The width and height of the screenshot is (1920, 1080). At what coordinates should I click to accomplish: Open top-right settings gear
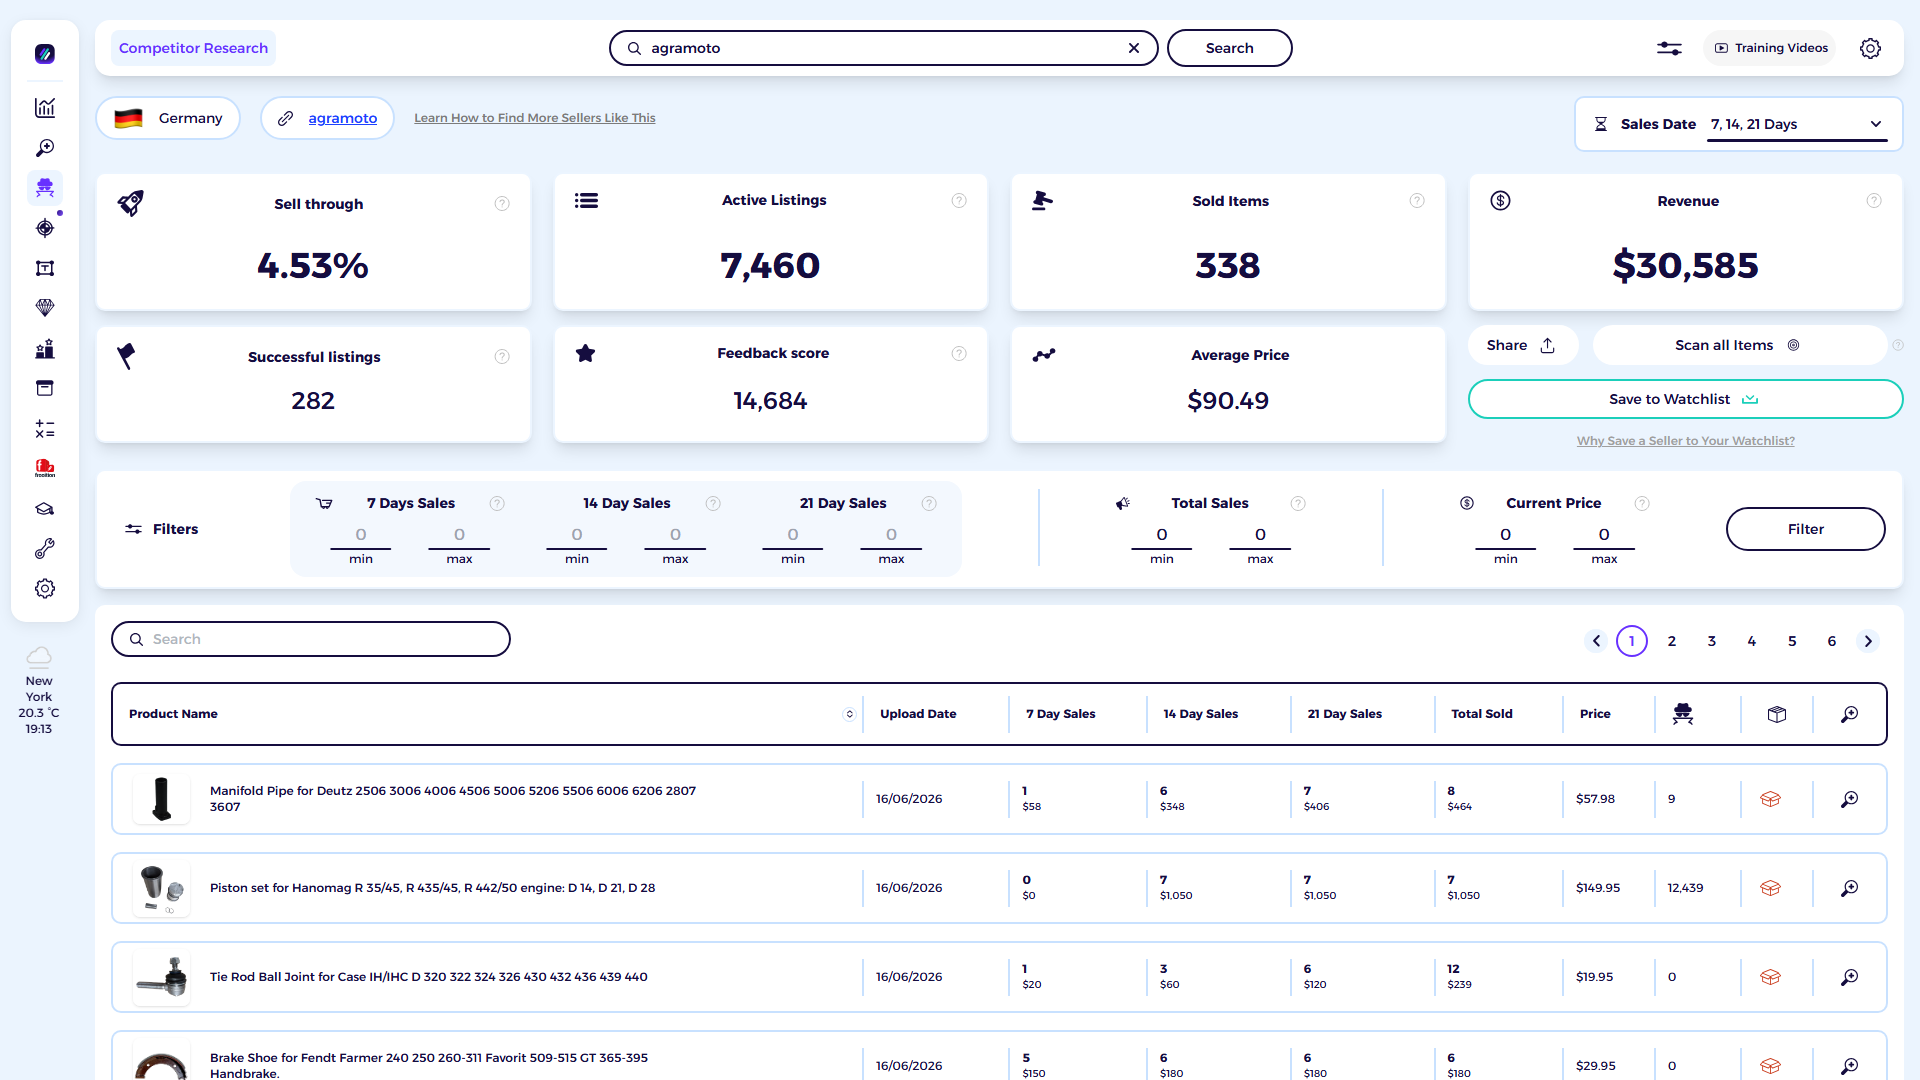(1870, 48)
